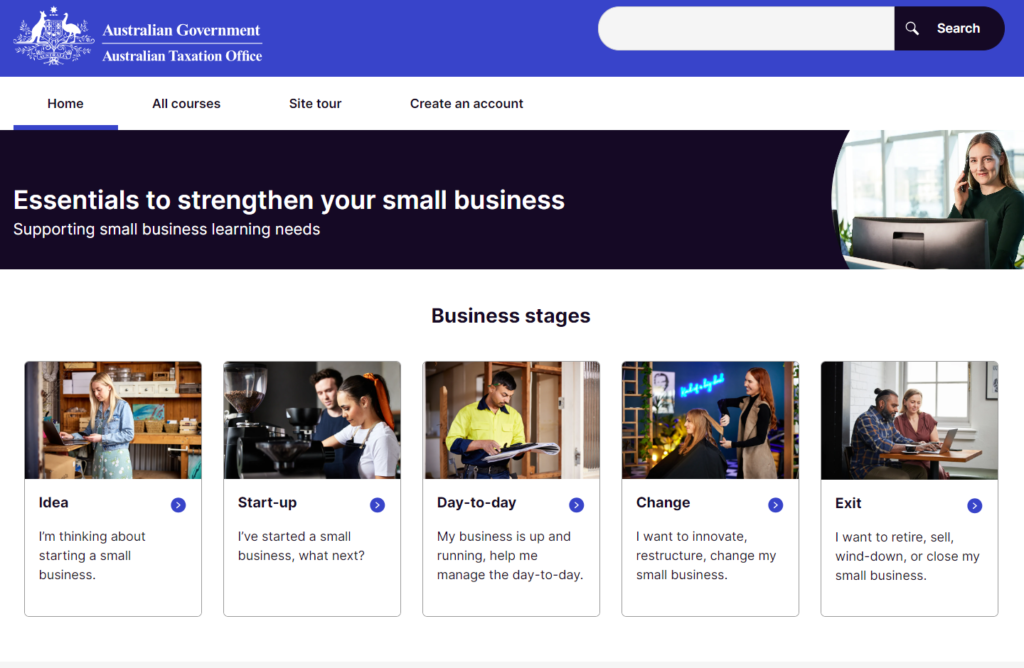Open the Day-to-day card arrow icon

pos(576,505)
